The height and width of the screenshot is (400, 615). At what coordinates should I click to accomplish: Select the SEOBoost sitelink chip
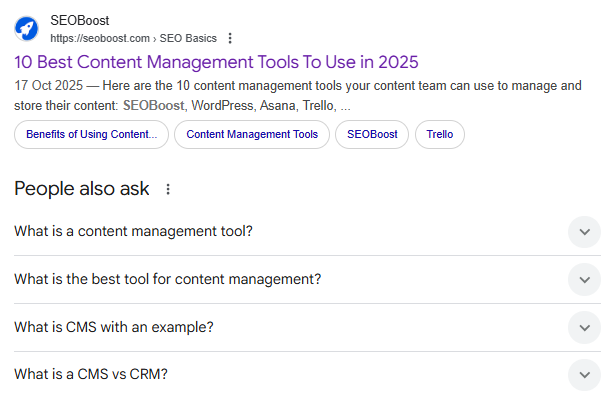point(372,135)
